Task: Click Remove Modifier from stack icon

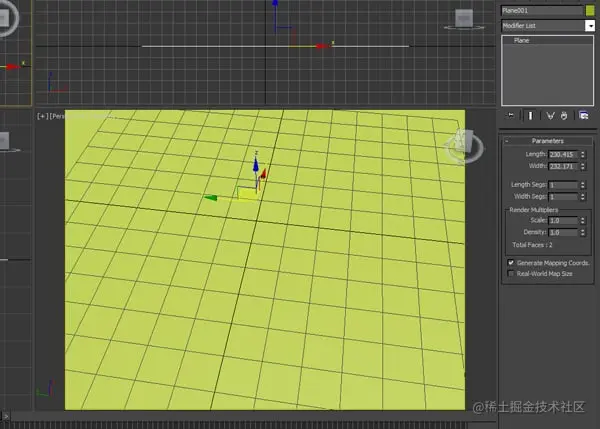Action: pyautogui.click(x=564, y=116)
